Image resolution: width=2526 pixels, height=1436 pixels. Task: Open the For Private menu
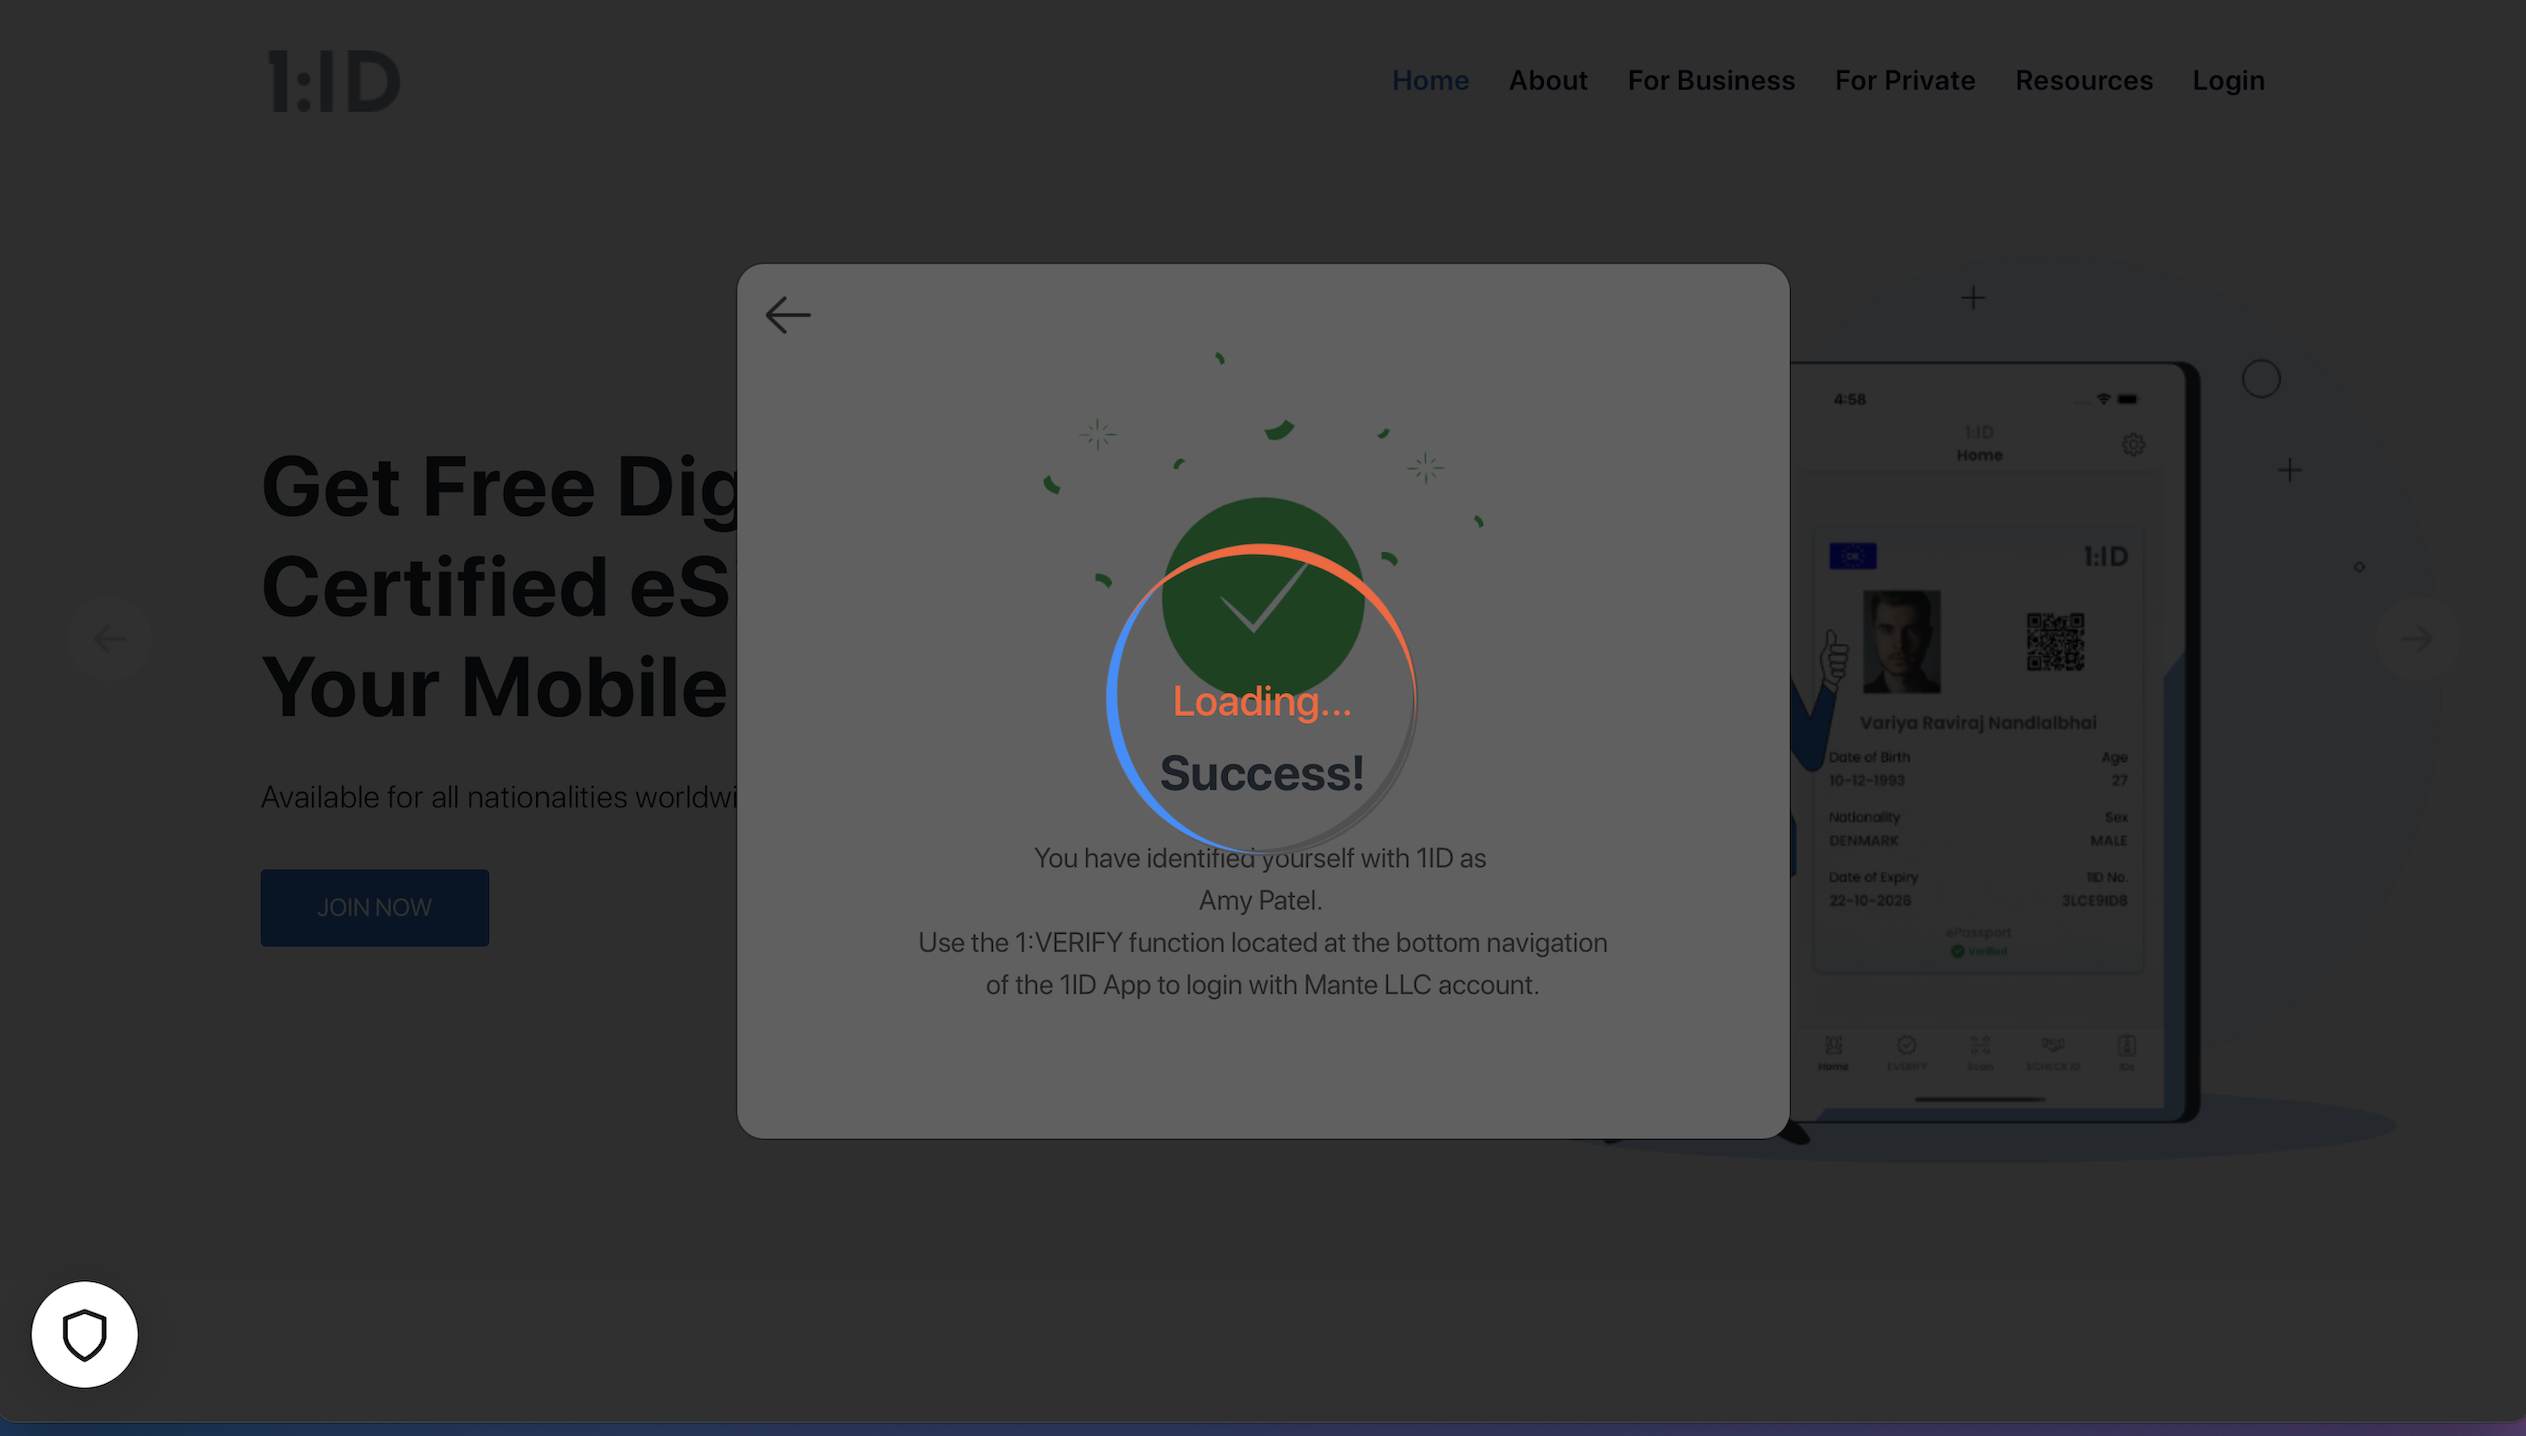(x=1904, y=80)
